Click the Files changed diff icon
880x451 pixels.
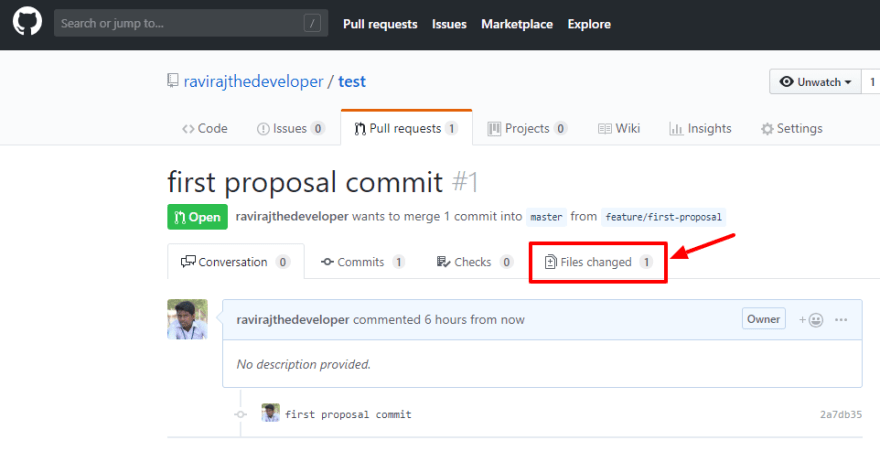[551, 262]
